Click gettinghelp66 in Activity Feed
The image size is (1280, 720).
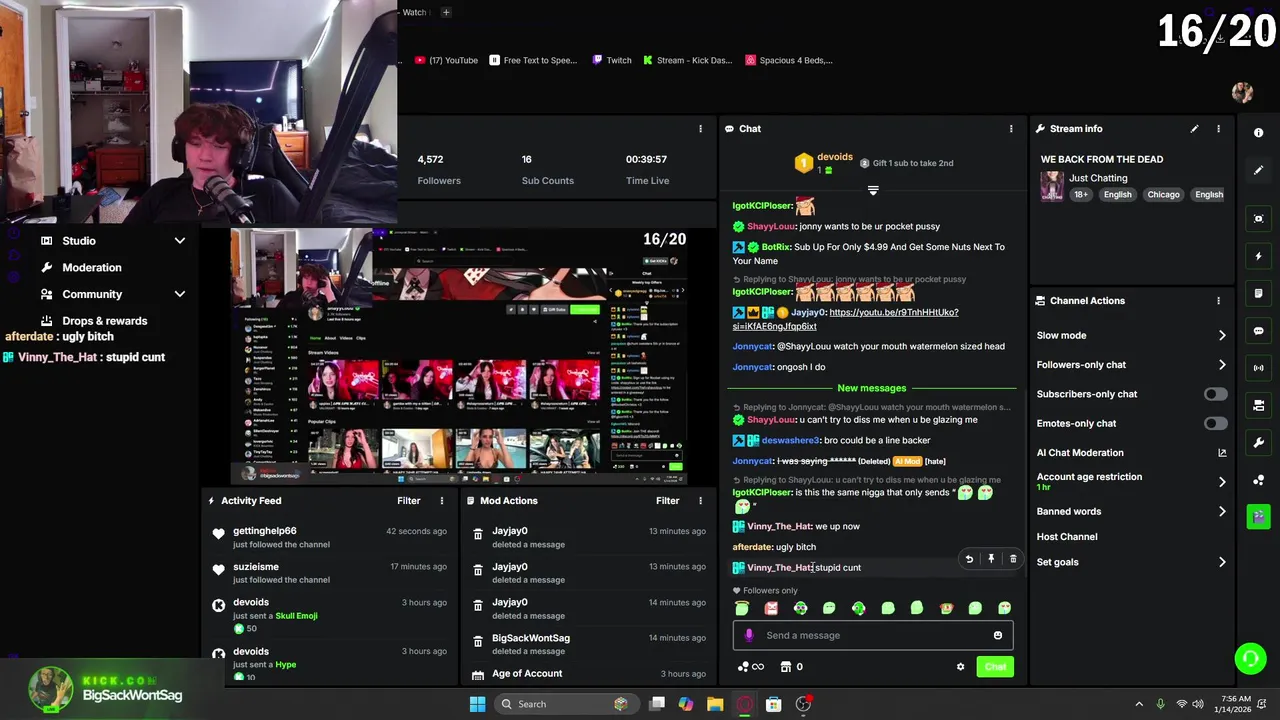(264, 531)
